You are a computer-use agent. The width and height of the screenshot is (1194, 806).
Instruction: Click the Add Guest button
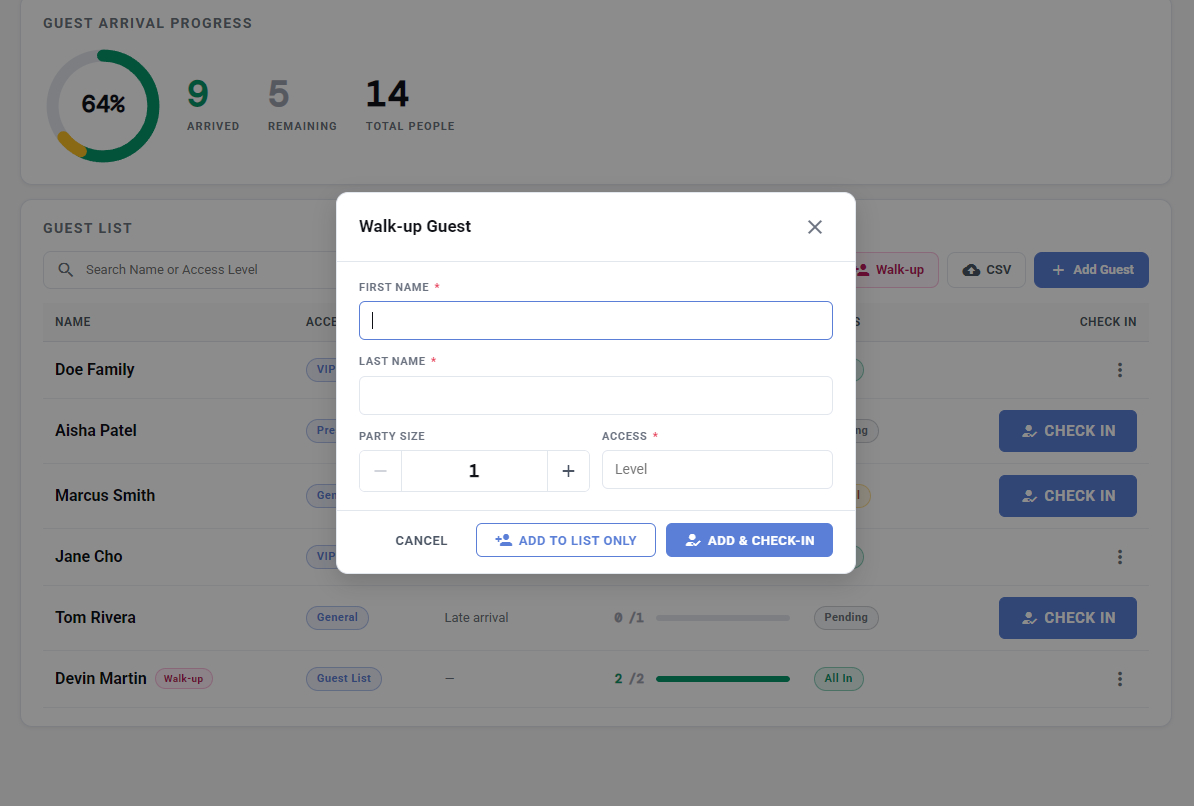point(1091,270)
